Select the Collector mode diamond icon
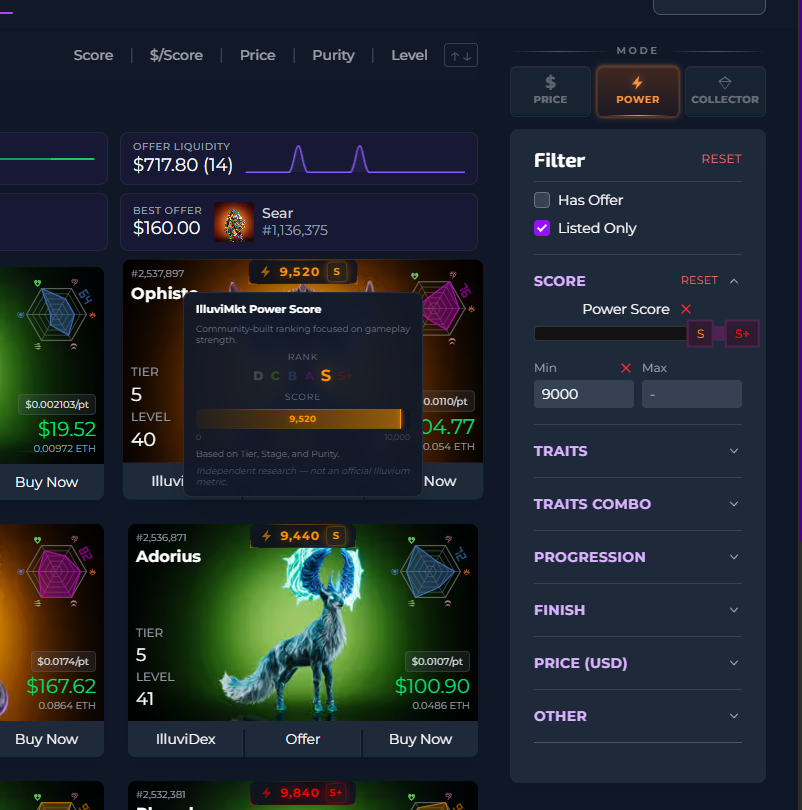The height and width of the screenshot is (810, 802). 725,82
